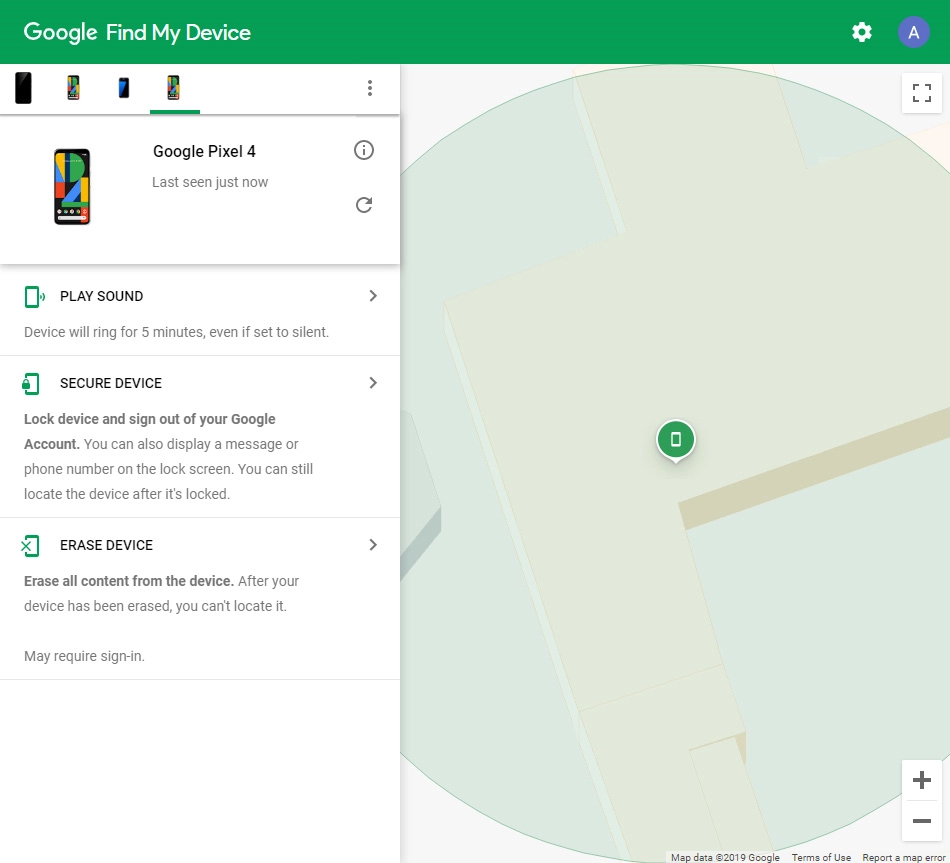Open the three-dot more options menu

(370, 88)
